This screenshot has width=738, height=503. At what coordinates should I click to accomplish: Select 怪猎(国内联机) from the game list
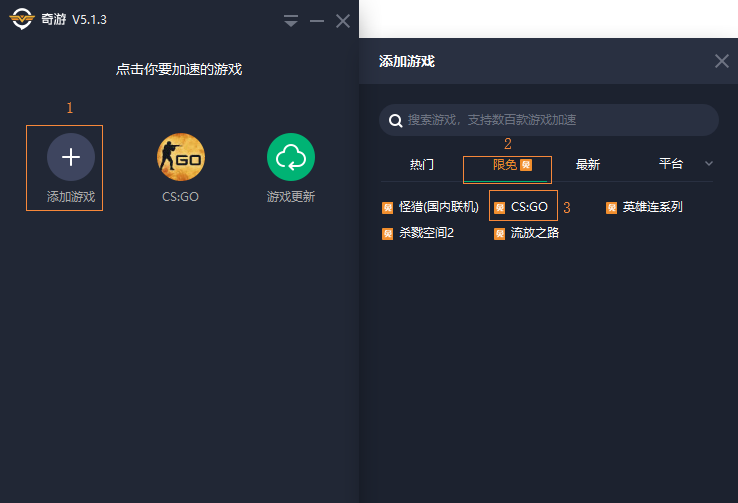[x=430, y=207]
